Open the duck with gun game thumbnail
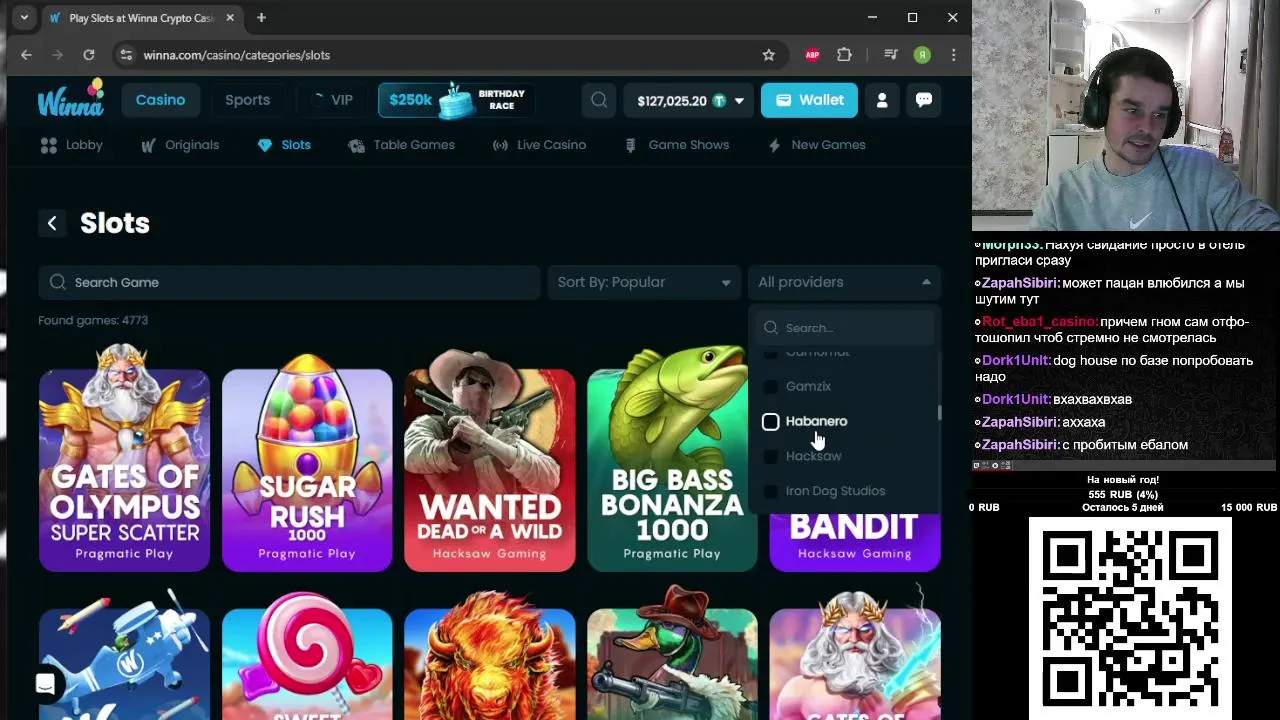Image resolution: width=1280 pixels, height=720 pixels. [x=673, y=655]
